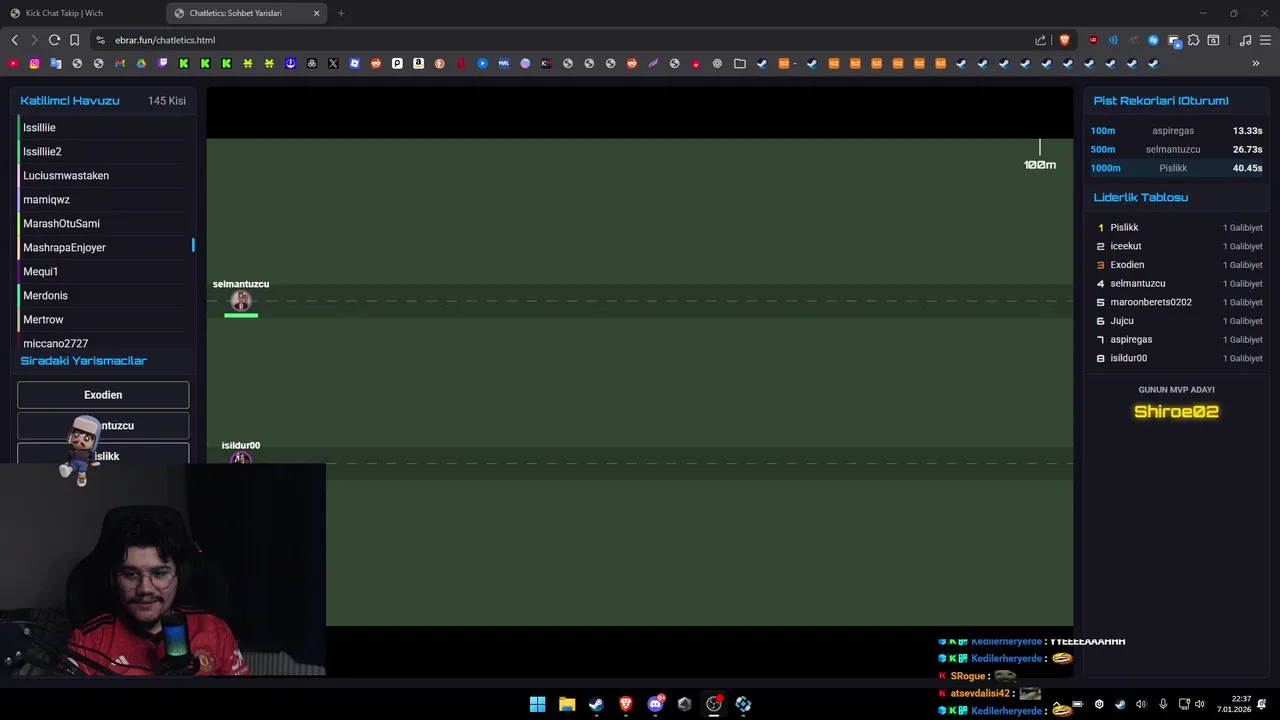Open the Gmail bookmark
This screenshot has width=1280, height=720.
pos(120,63)
